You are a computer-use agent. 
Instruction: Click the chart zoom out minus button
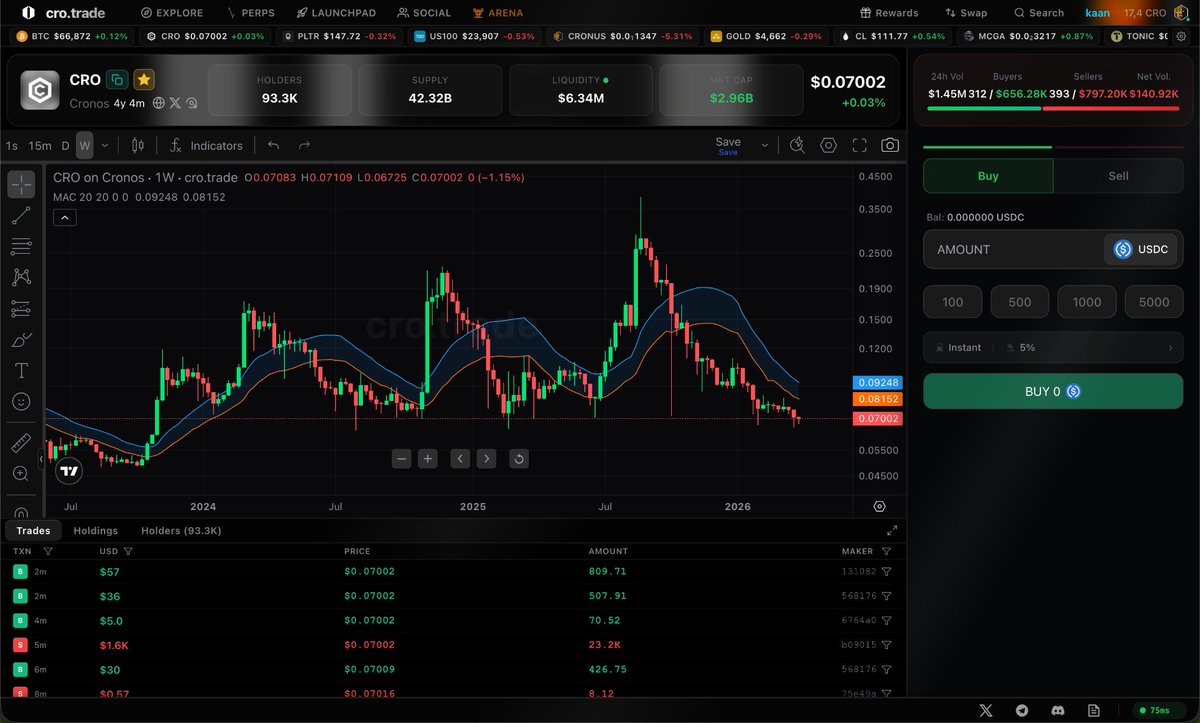[x=402, y=459]
